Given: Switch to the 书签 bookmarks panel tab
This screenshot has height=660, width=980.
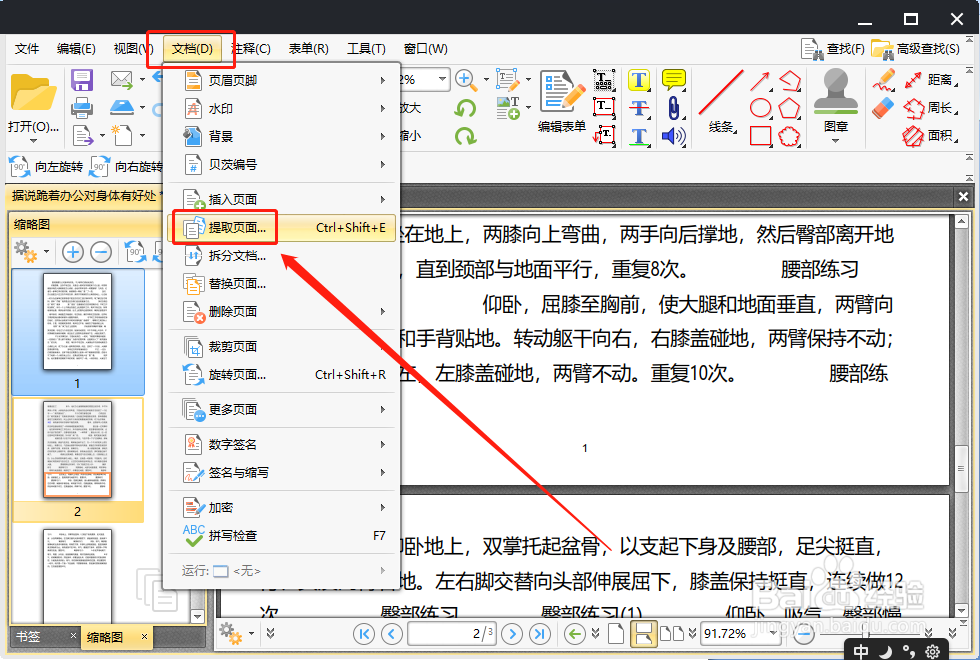Looking at the screenshot, I should [30, 635].
